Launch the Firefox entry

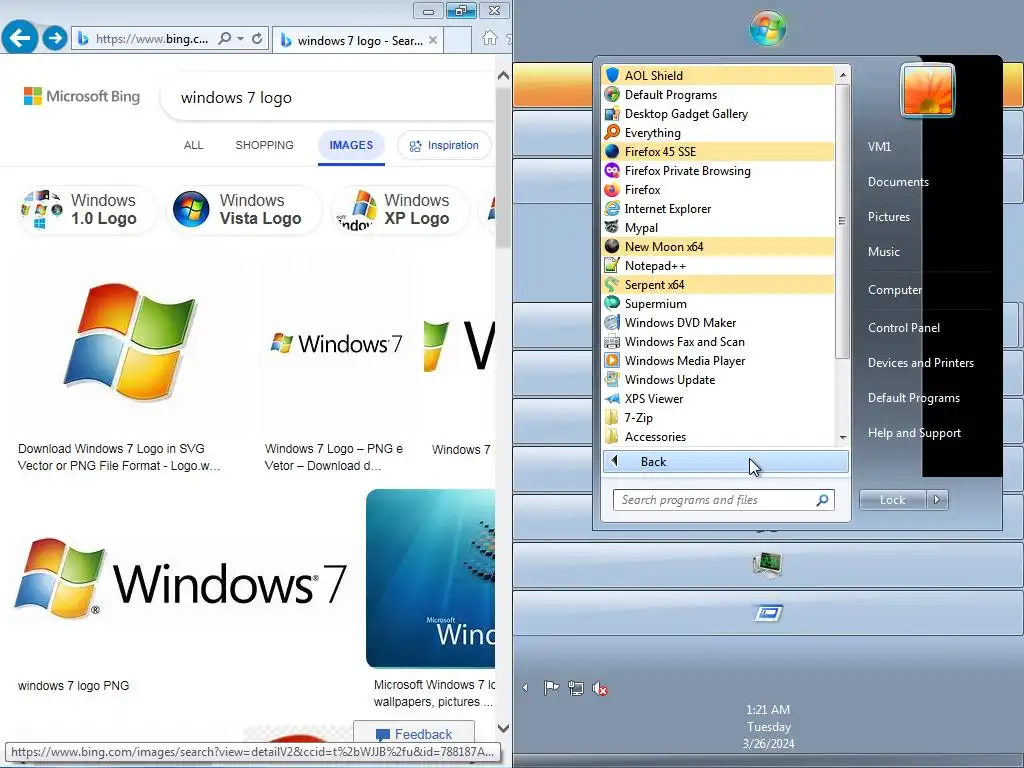point(718,189)
